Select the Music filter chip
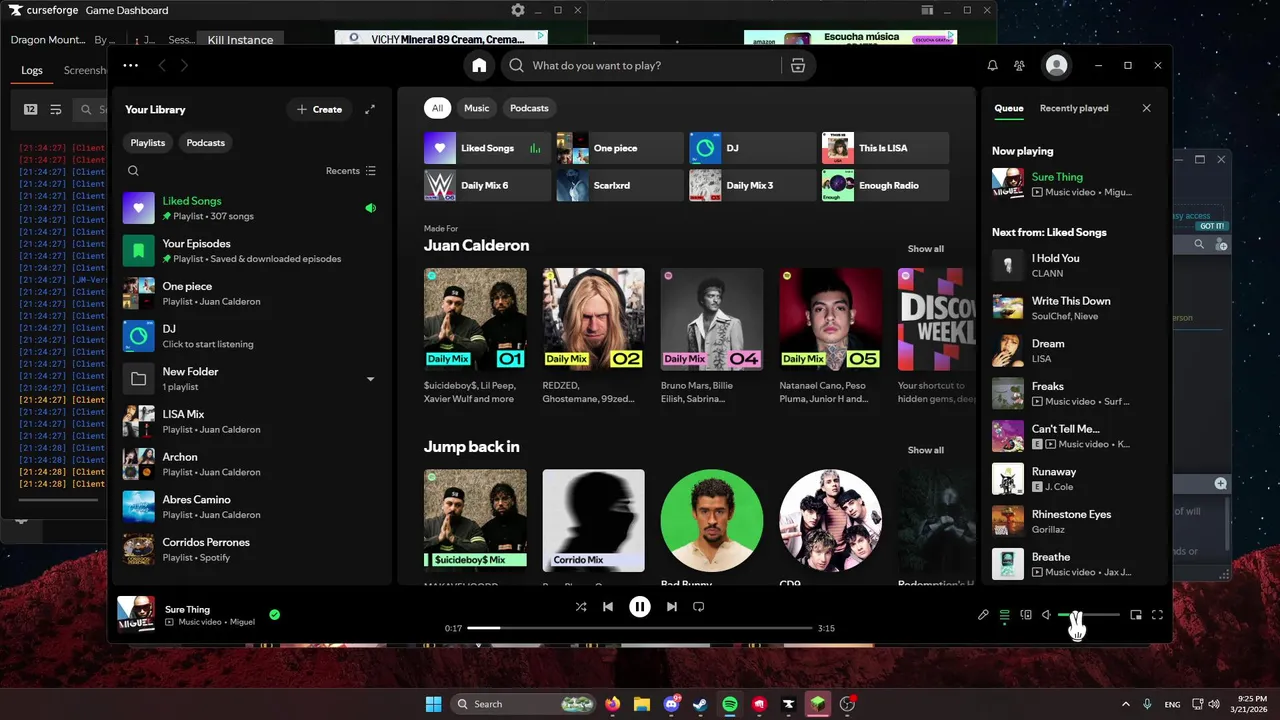 click(477, 108)
